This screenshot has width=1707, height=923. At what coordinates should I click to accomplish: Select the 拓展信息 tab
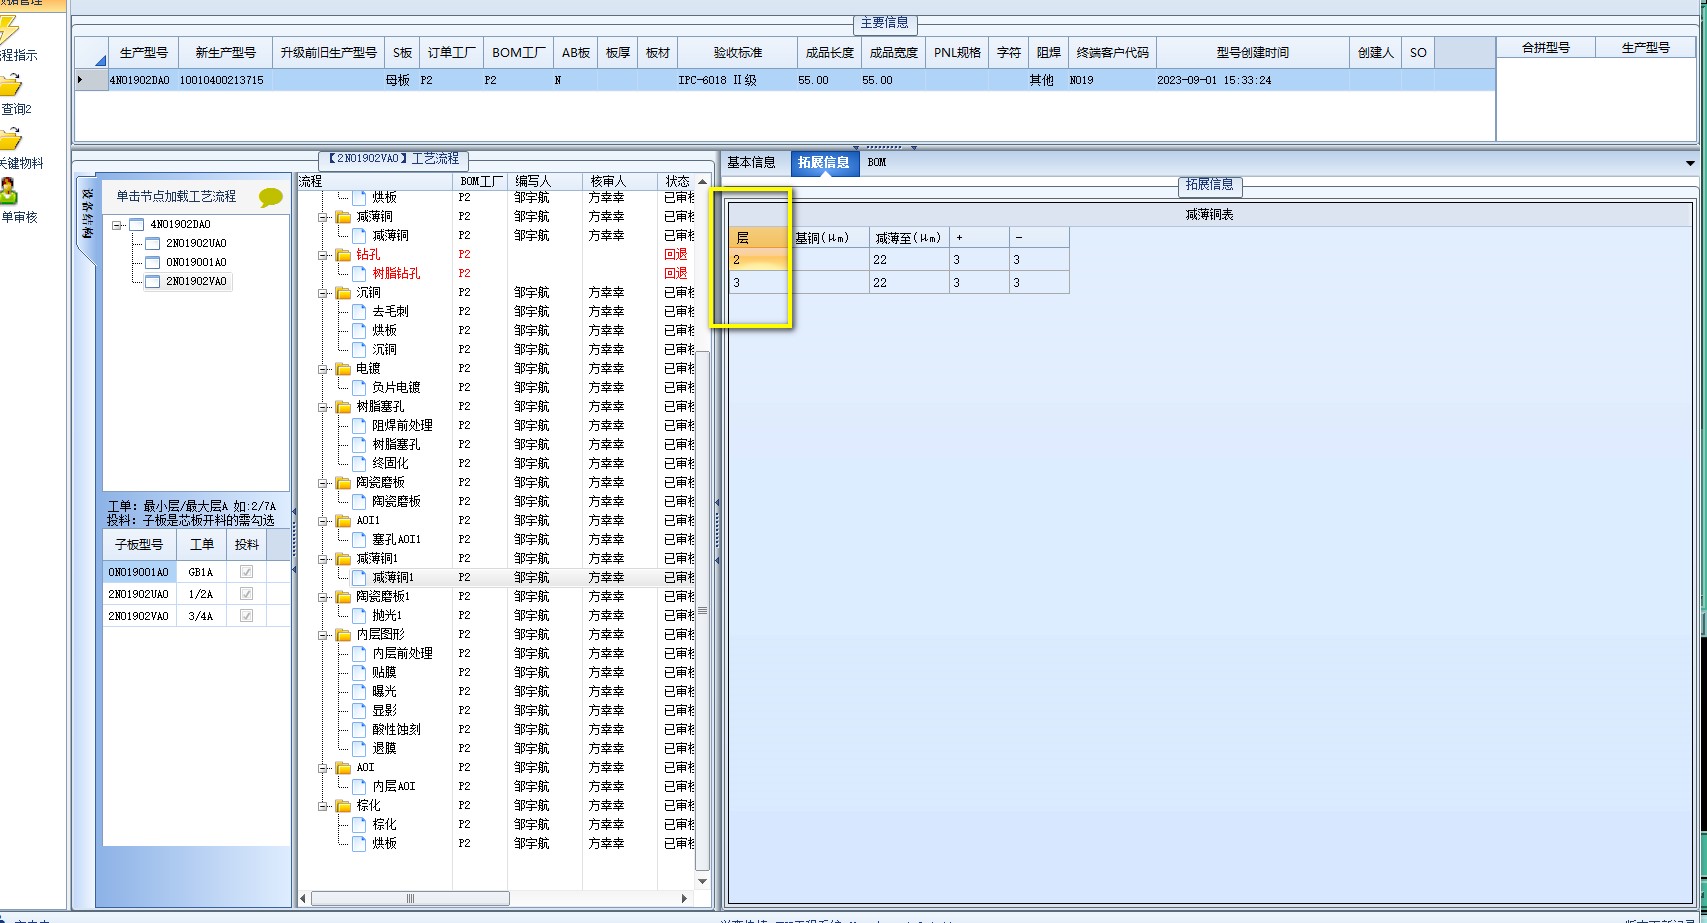click(x=824, y=163)
